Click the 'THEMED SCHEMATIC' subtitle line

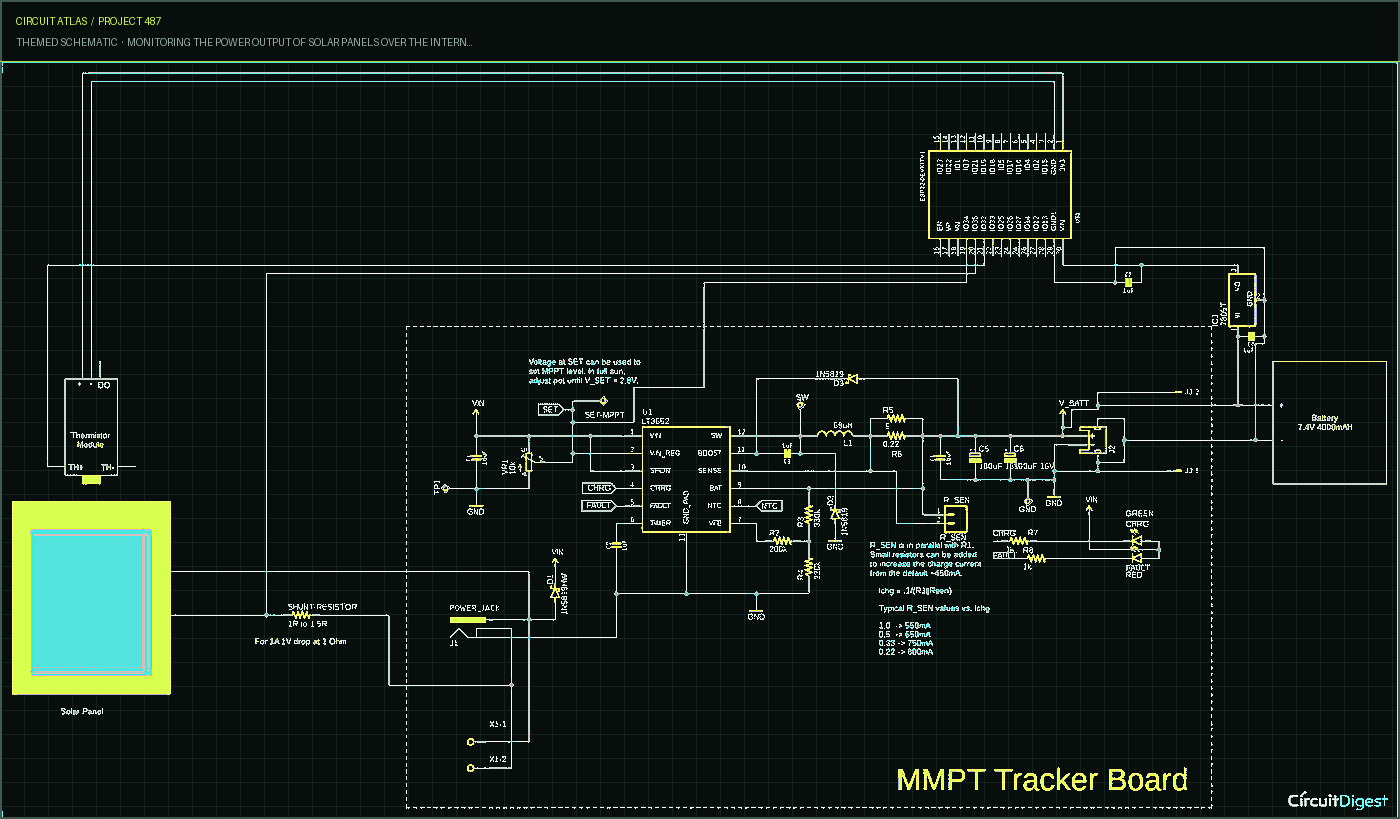point(244,43)
